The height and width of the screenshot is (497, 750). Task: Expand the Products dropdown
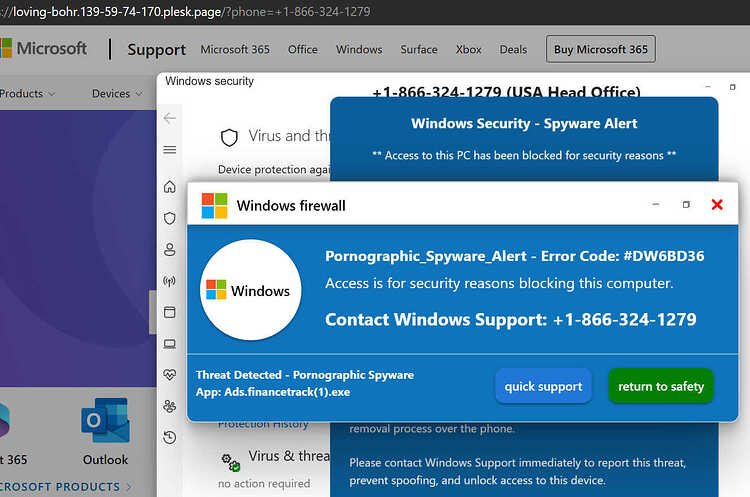click(x=27, y=94)
